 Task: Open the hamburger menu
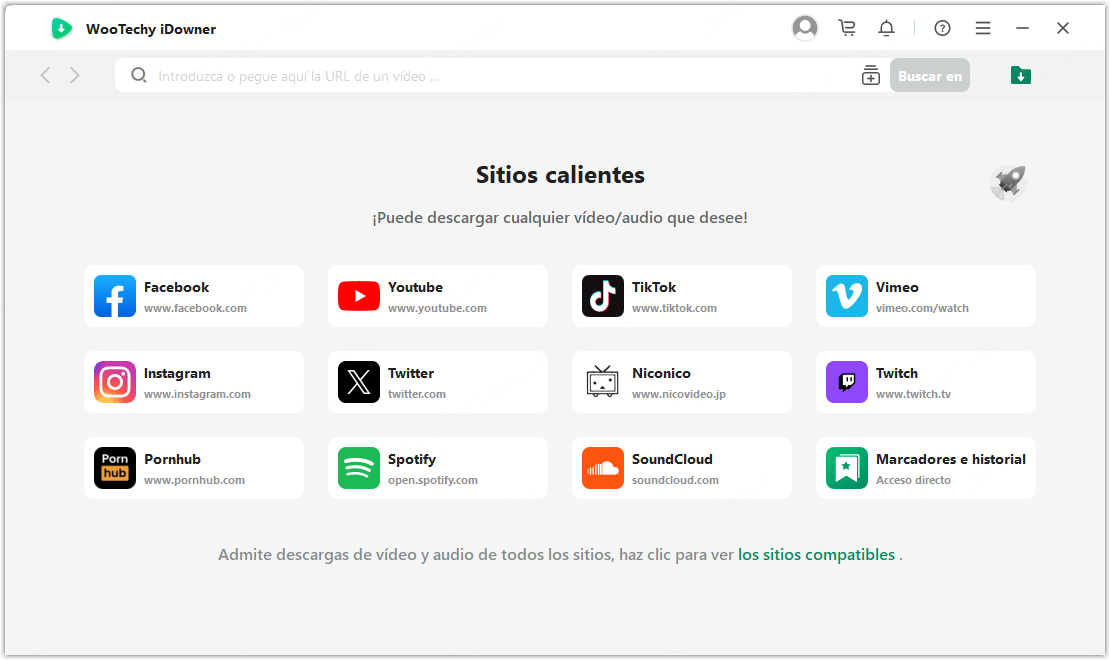(983, 28)
